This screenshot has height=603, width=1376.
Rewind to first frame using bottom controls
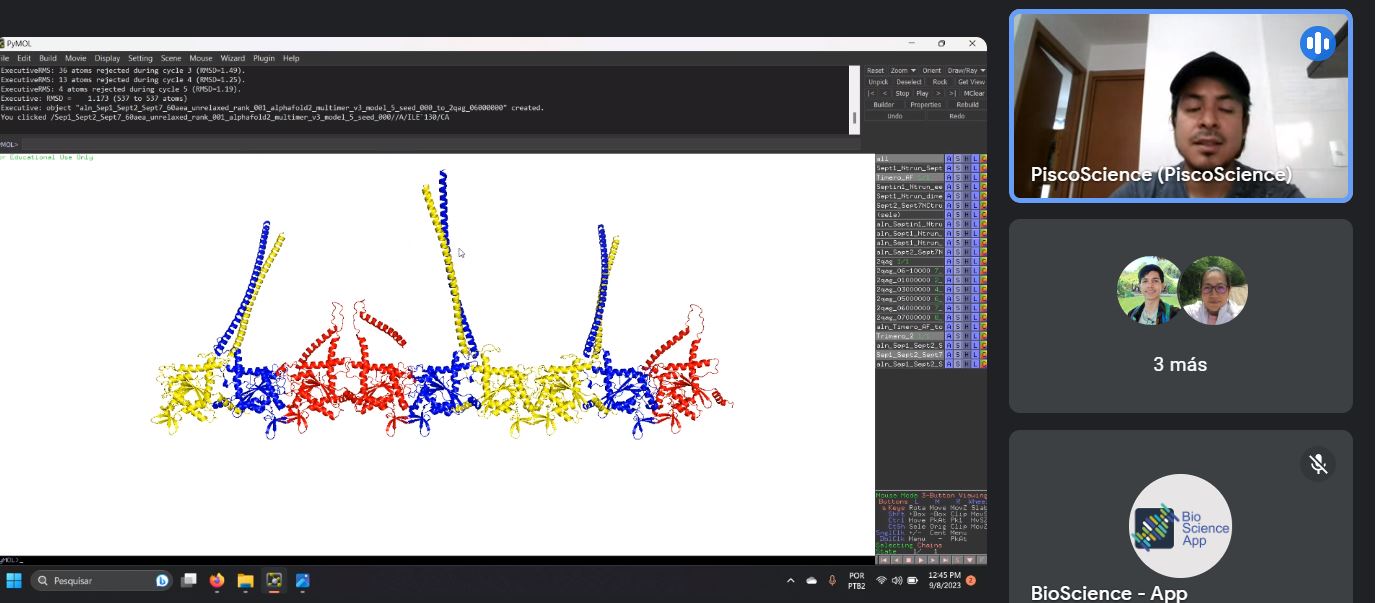click(883, 560)
